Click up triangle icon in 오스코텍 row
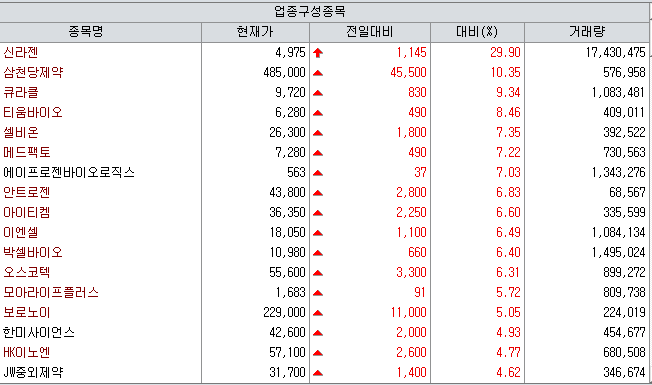The height and width of the screenshot is (385, 652). pos(318,273)
